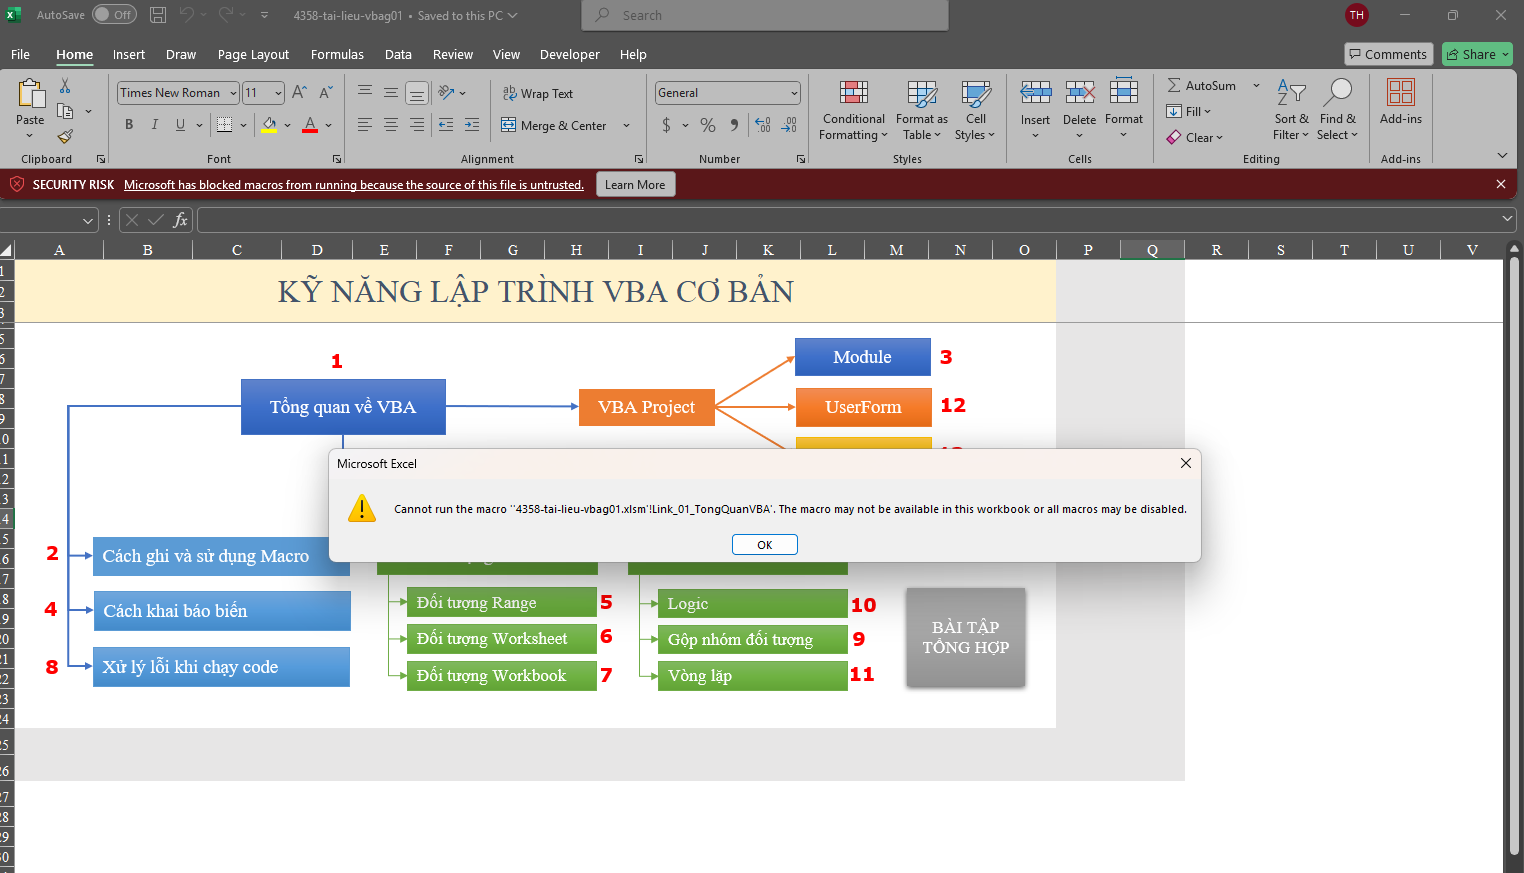Toggle Bold formatting
The height and width of the screenshot is (873, 1524).
129,125
